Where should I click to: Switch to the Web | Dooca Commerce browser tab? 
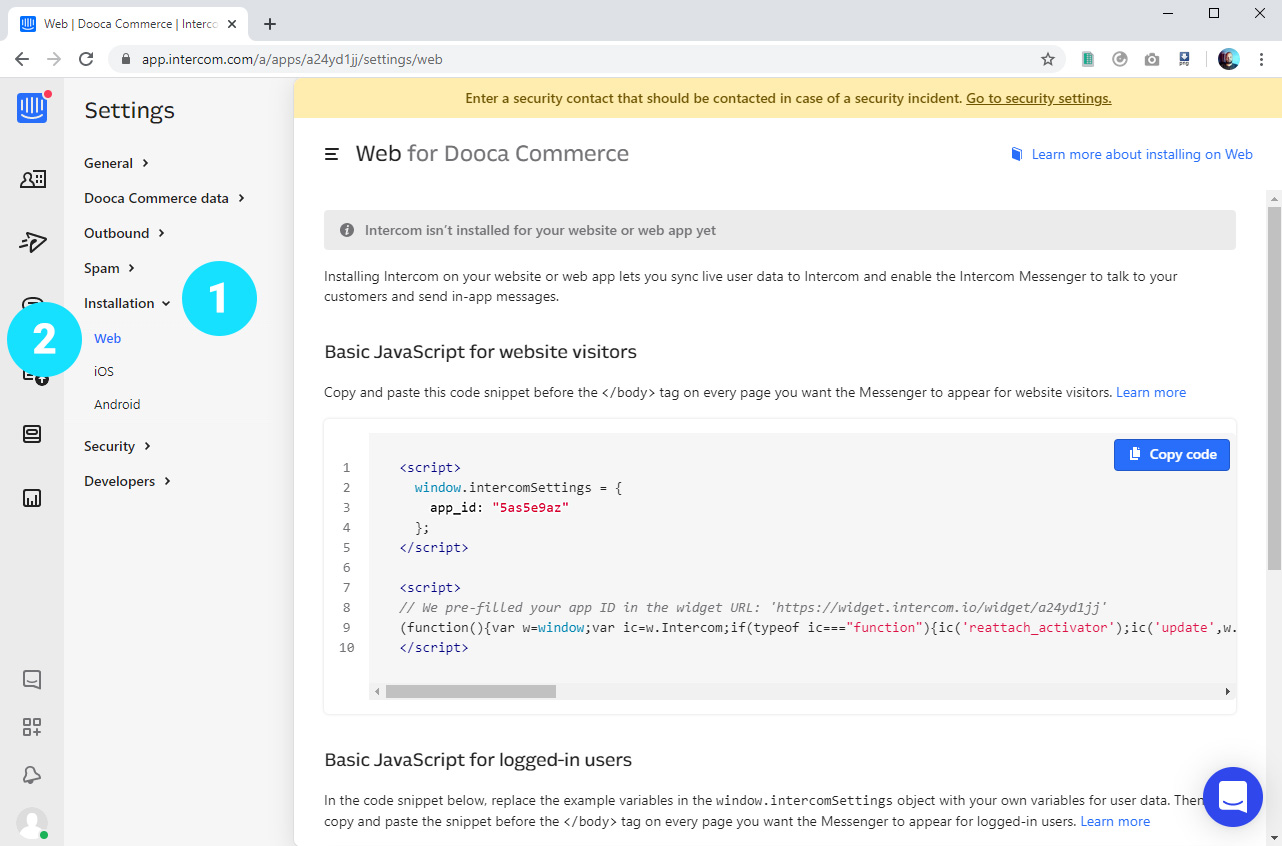130,24
